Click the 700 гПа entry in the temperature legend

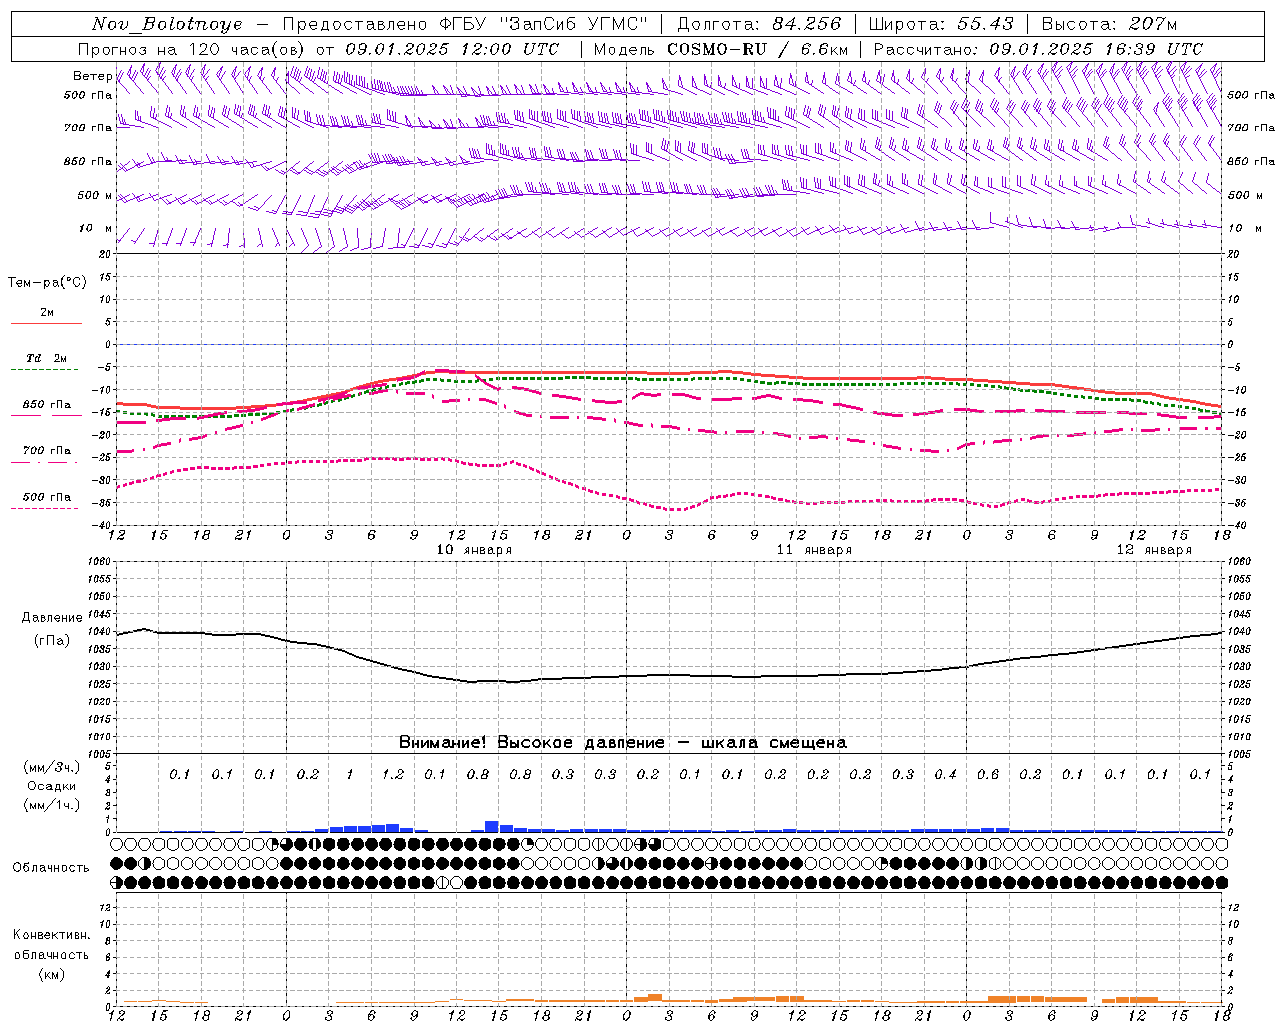[47, 450]
